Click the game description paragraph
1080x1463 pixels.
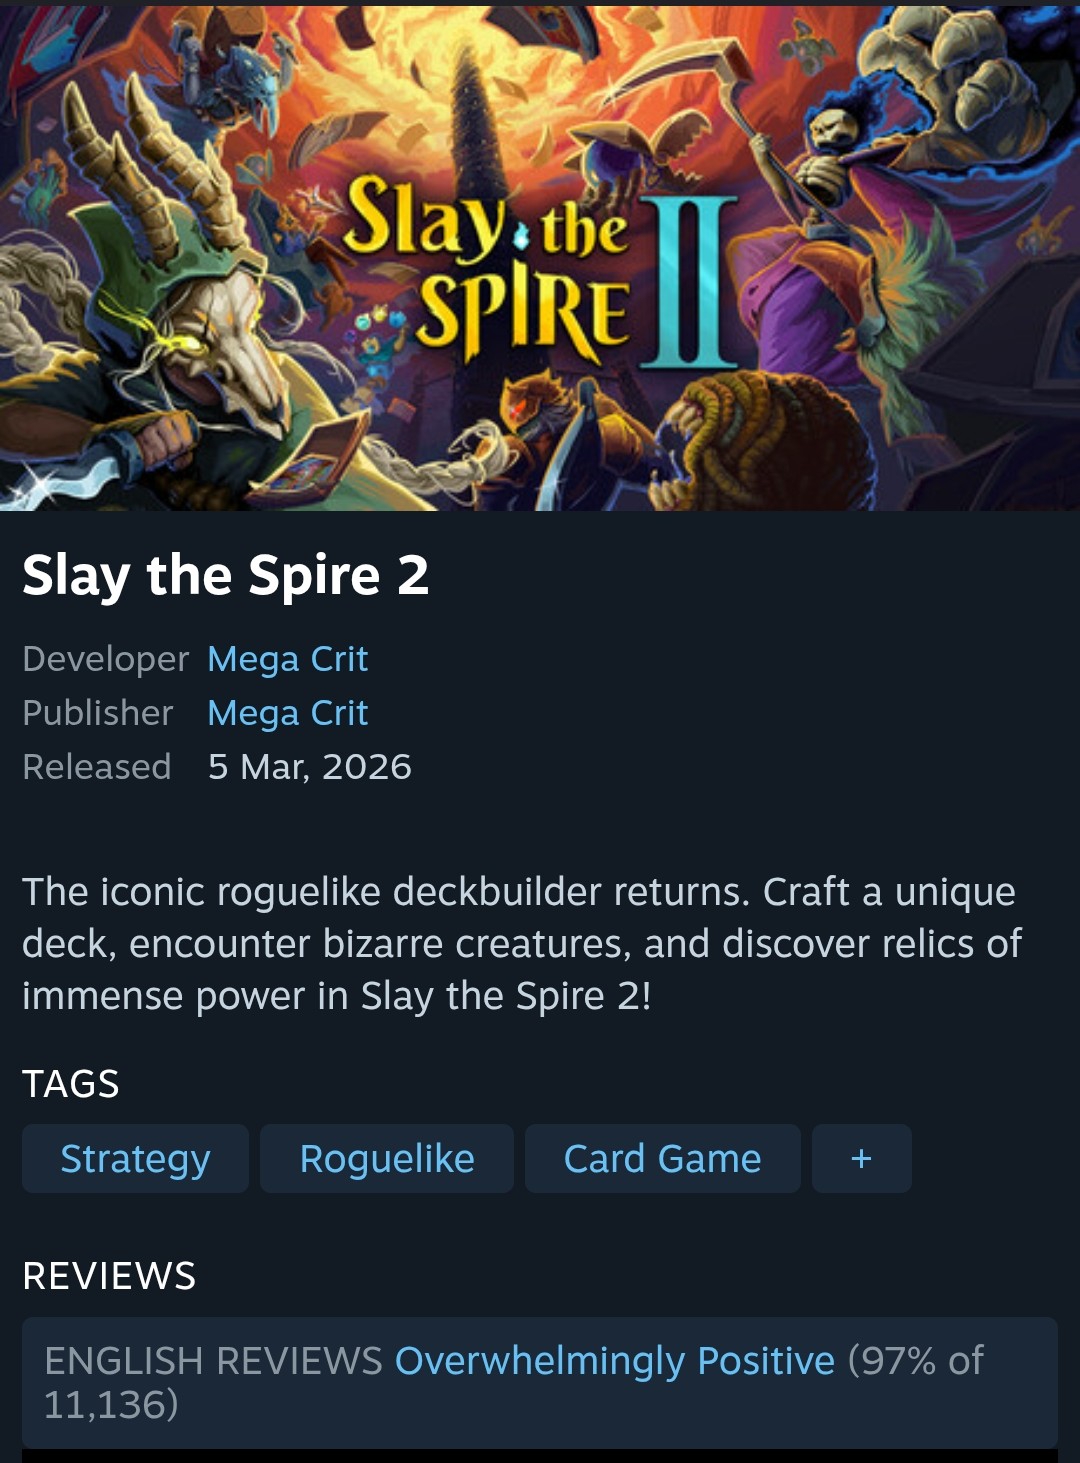520,944
